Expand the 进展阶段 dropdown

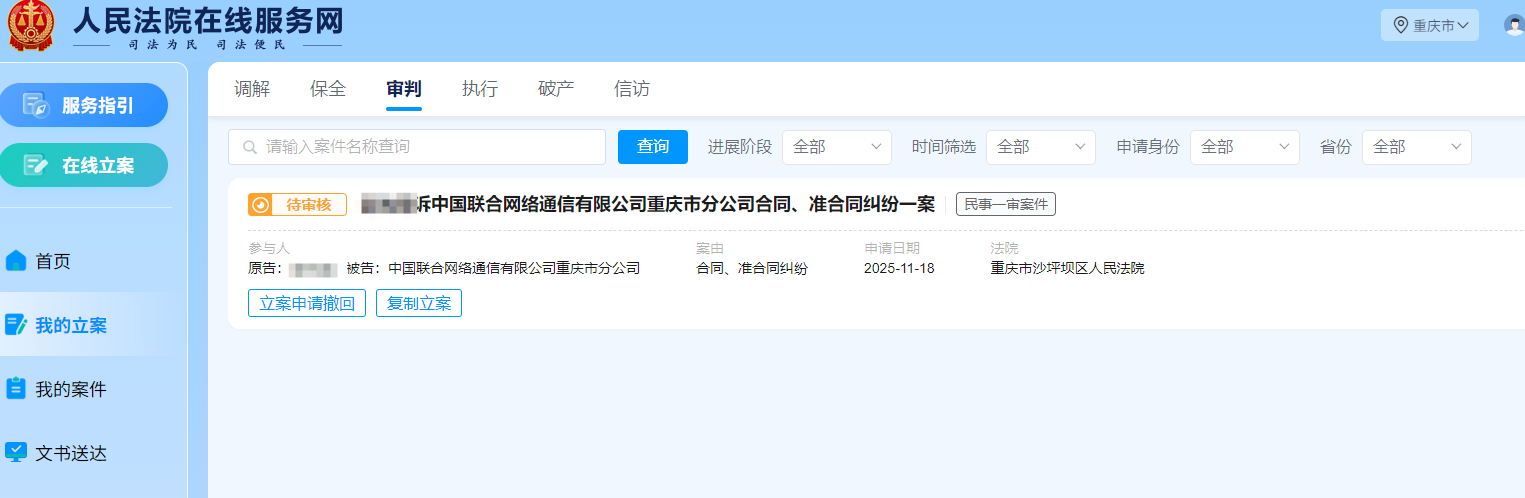pyautogui.click(x=836, y=147)
